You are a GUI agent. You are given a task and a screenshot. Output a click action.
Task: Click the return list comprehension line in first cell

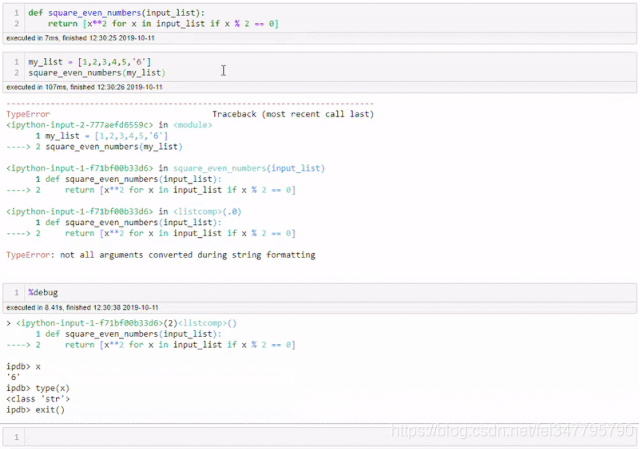pos(163,24)
